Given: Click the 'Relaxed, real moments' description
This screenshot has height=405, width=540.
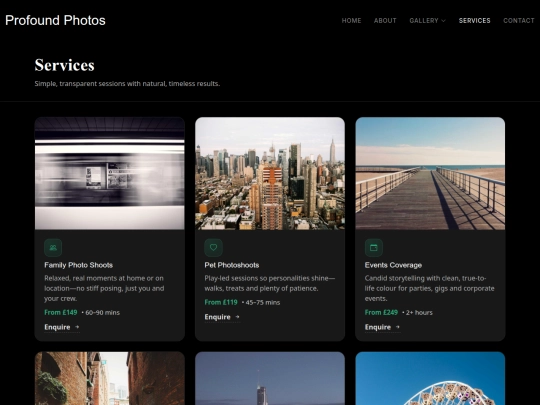Looking at the screenshot, I should [x=104, y=288].
